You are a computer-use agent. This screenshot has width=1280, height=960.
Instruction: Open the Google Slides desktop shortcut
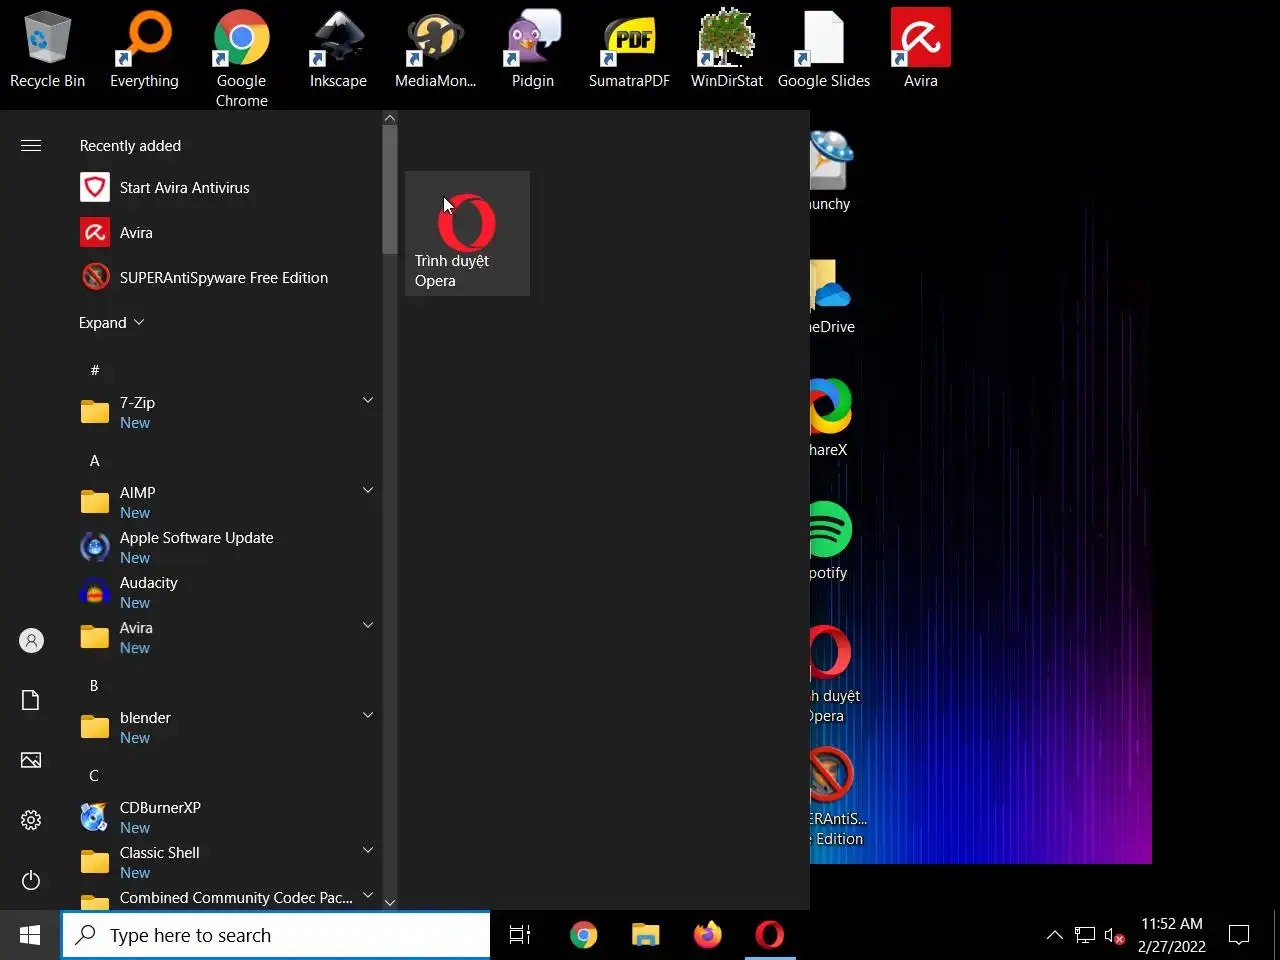824,50
